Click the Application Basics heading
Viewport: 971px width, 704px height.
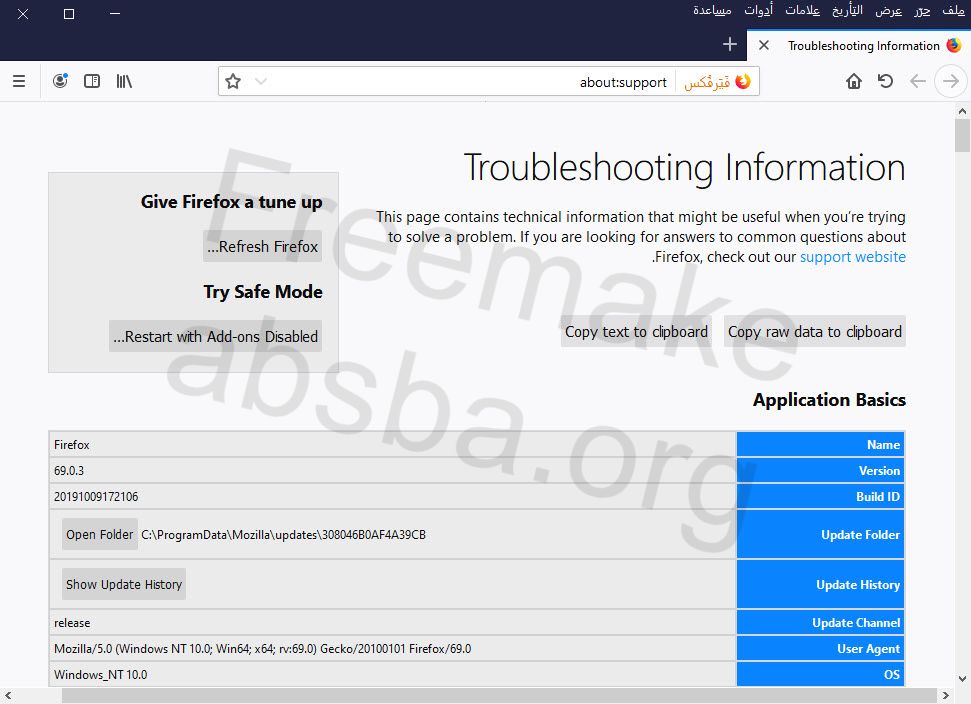829,400
